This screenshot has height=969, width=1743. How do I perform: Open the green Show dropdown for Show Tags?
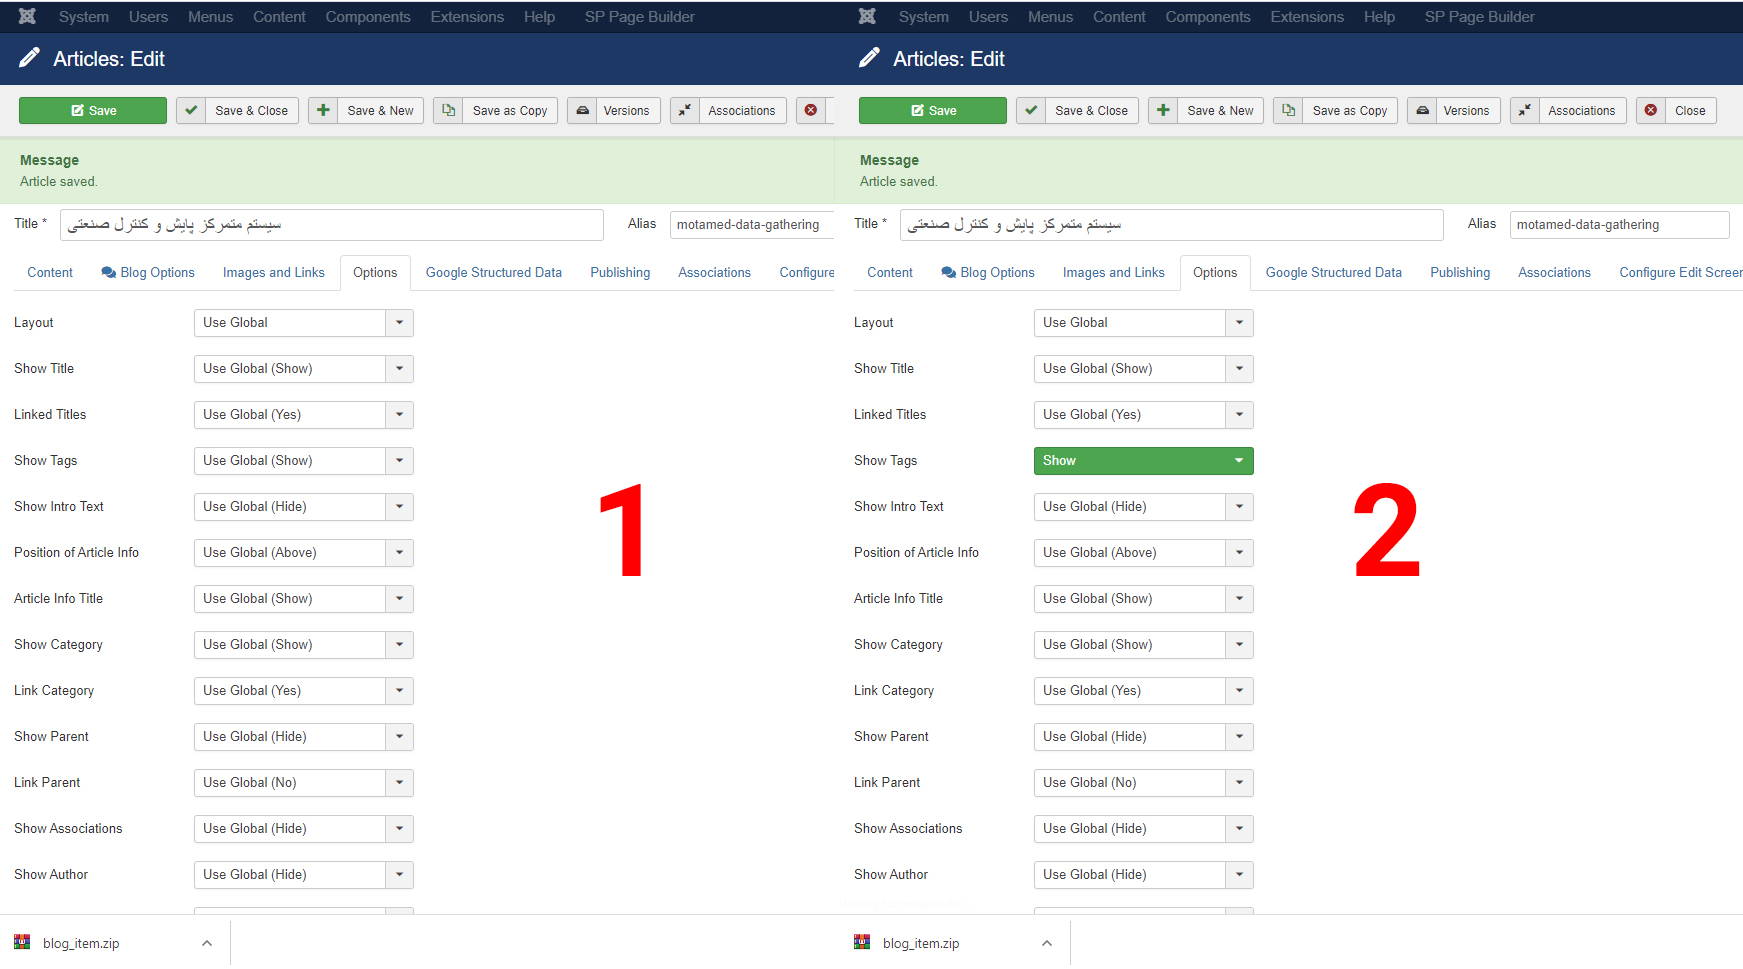(1143, 461)
